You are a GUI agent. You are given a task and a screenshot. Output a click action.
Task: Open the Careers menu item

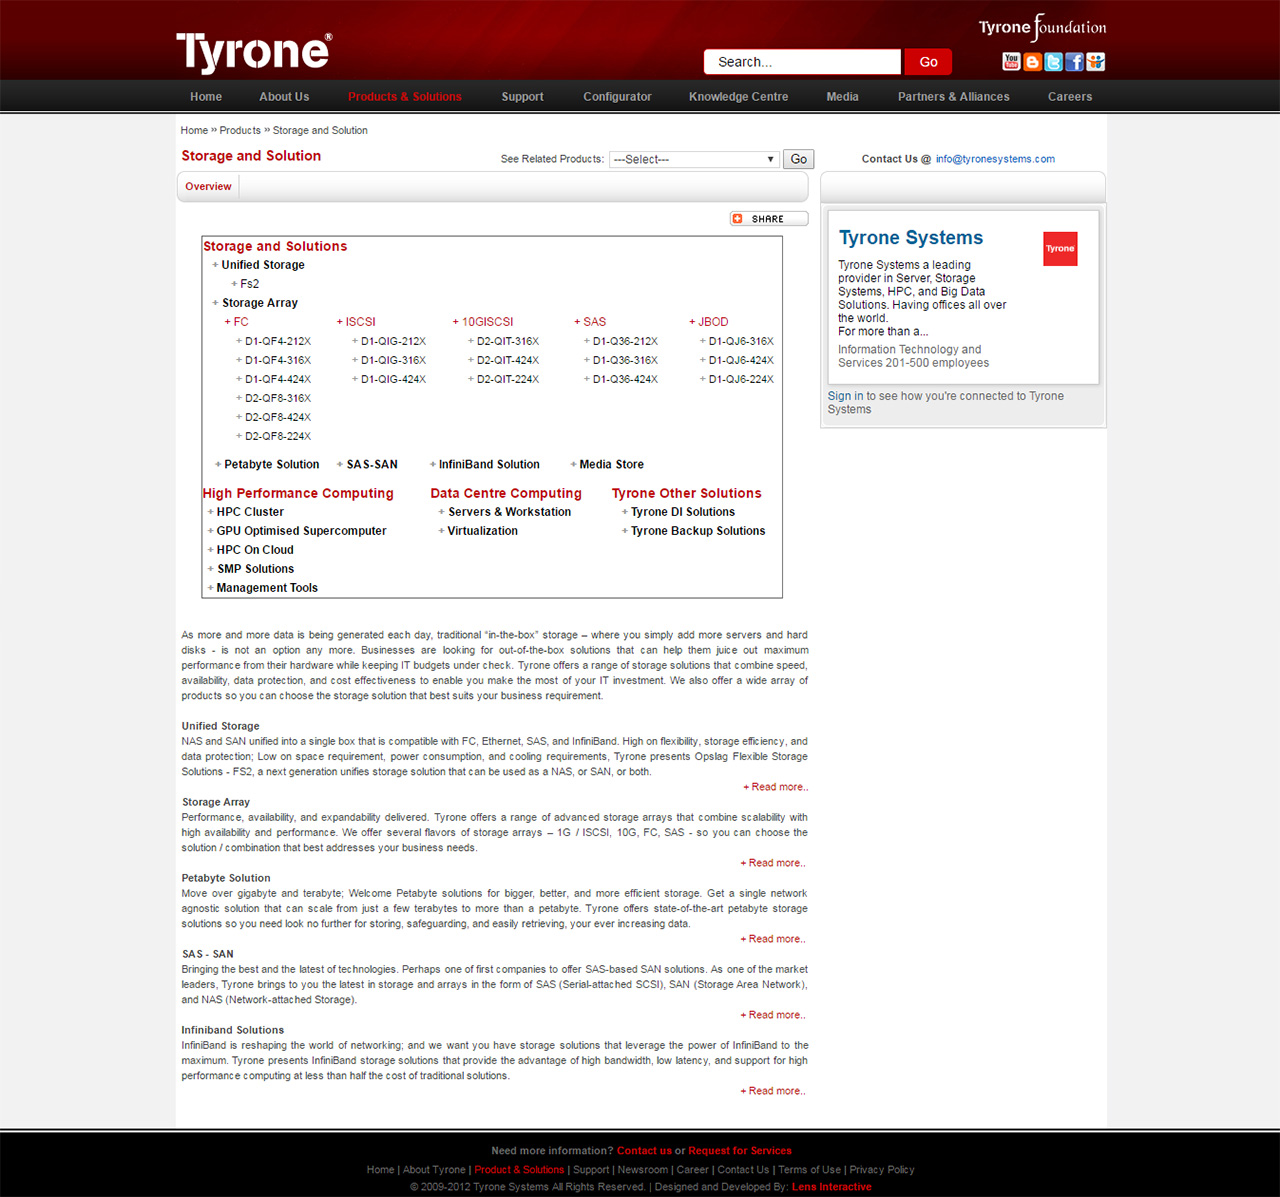coord(1070,97)
